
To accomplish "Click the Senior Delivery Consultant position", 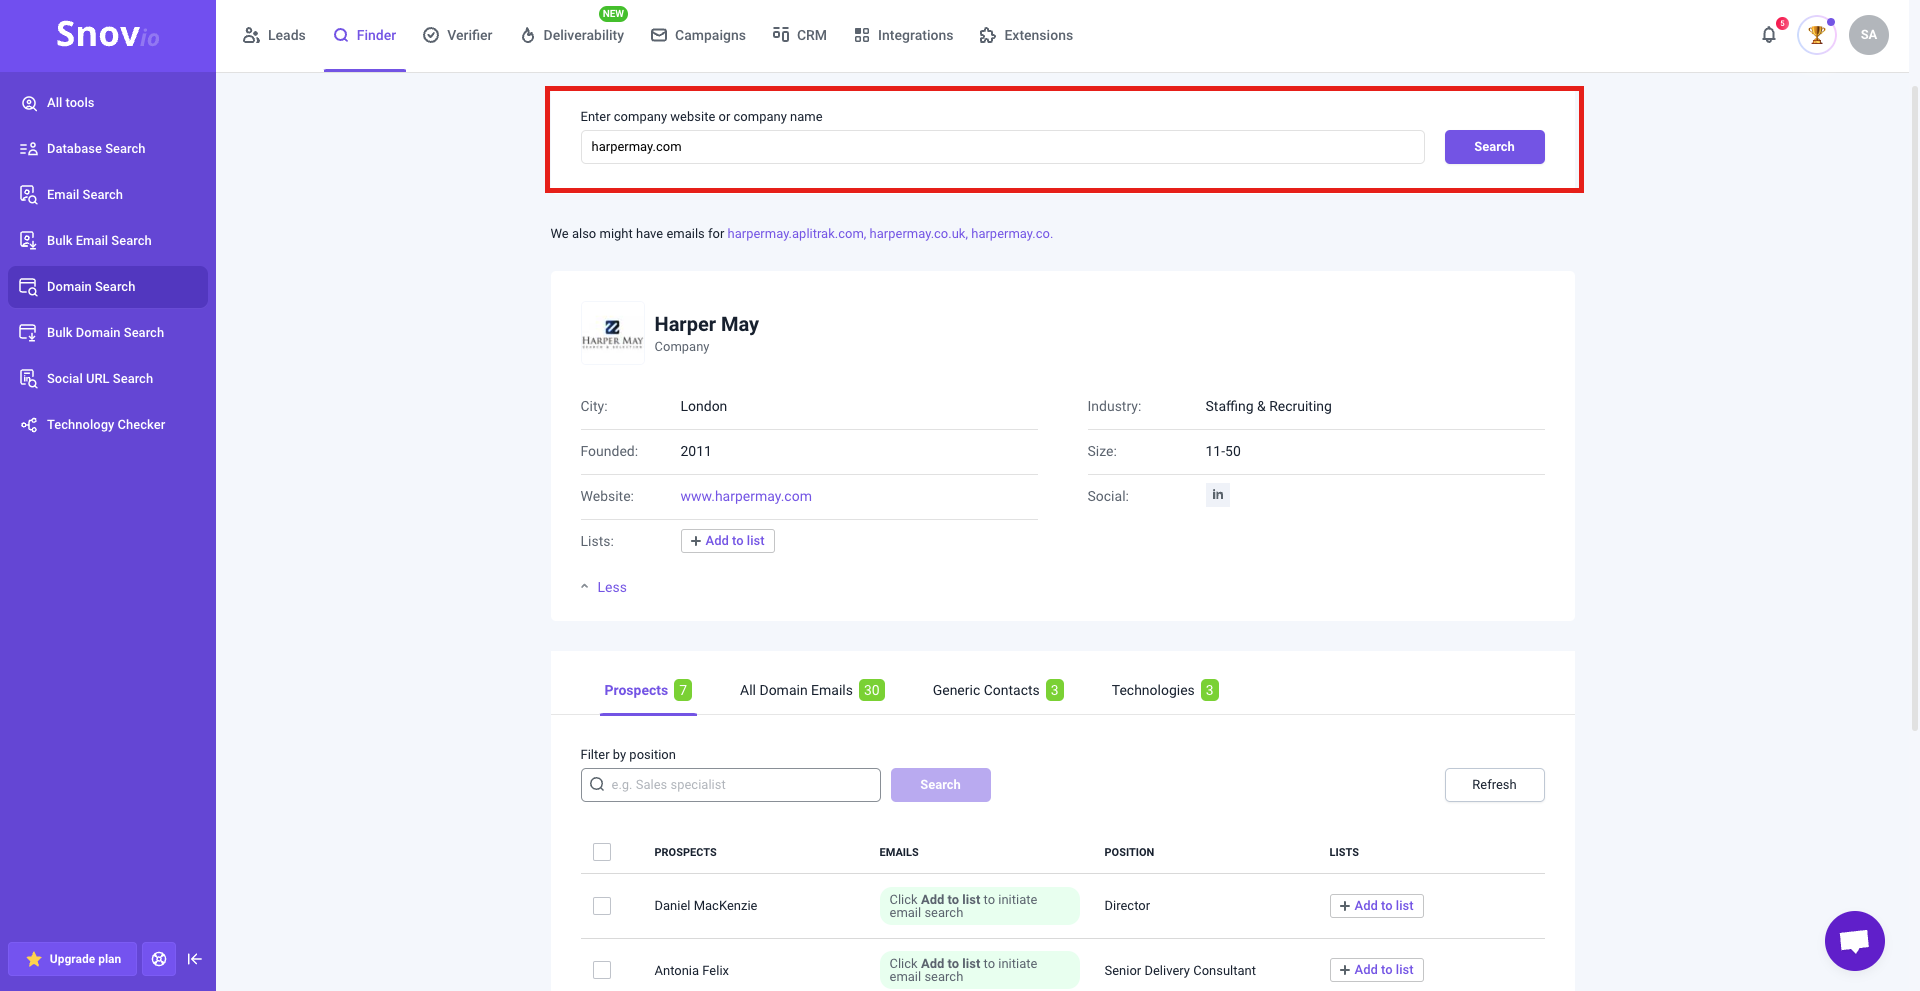I will point(1180,970).
